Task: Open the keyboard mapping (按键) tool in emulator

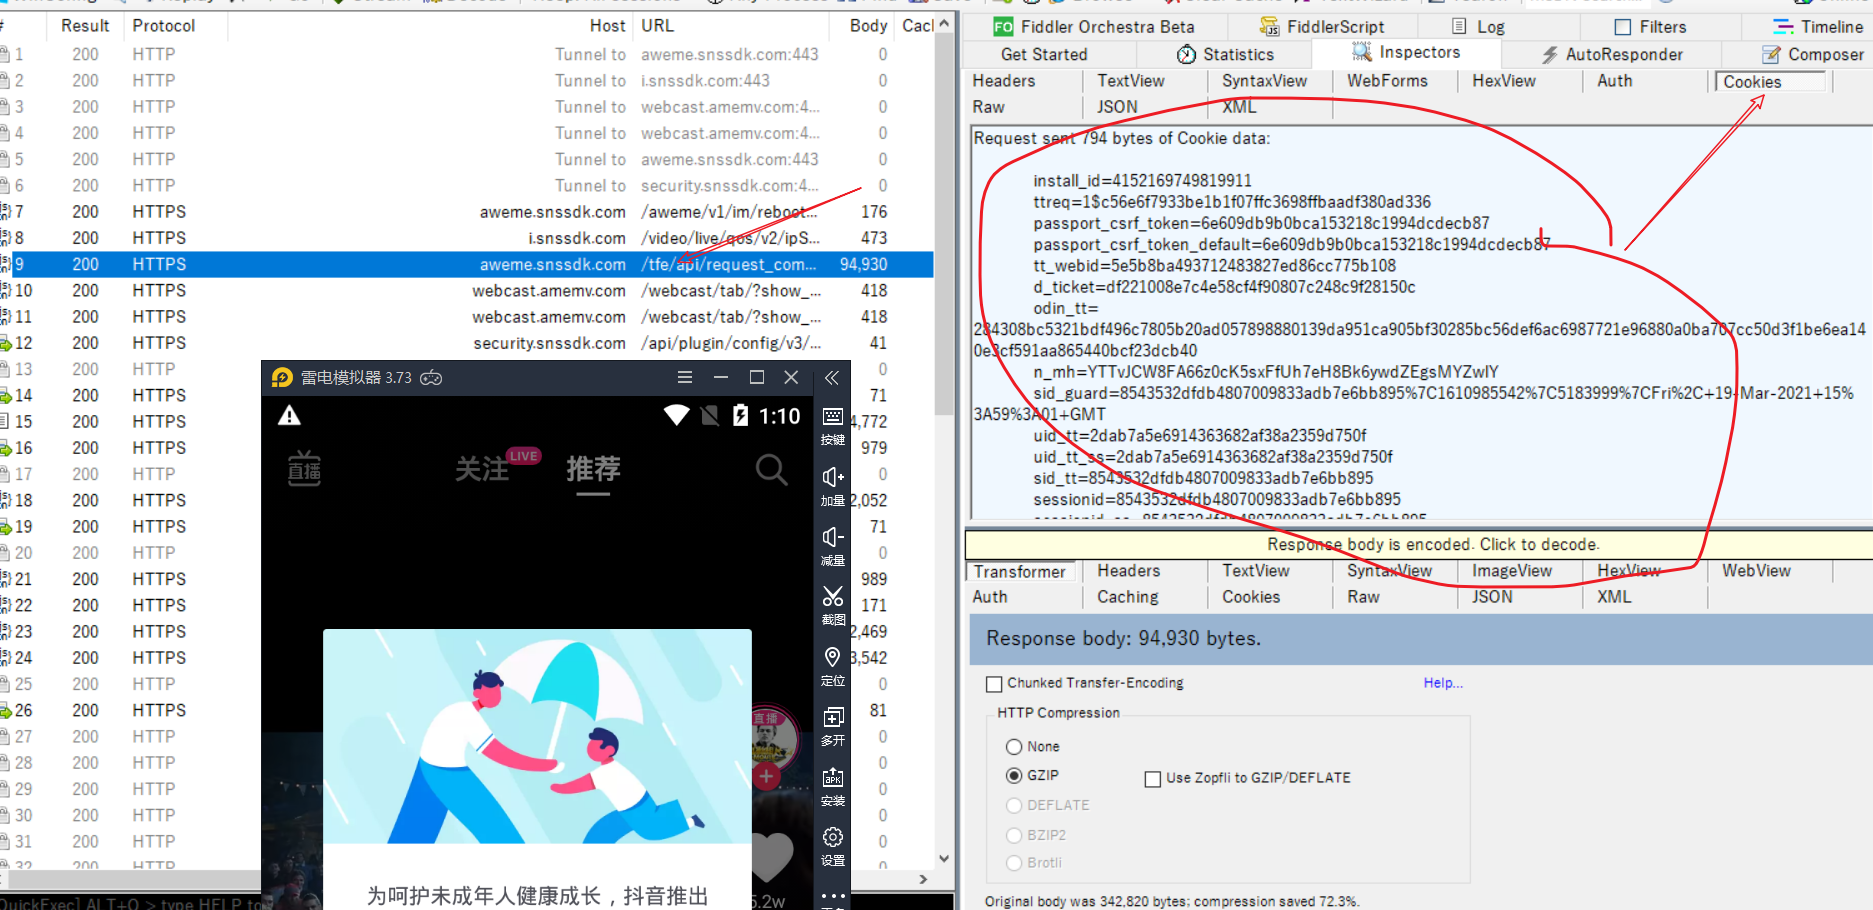Action: (832, 425)
